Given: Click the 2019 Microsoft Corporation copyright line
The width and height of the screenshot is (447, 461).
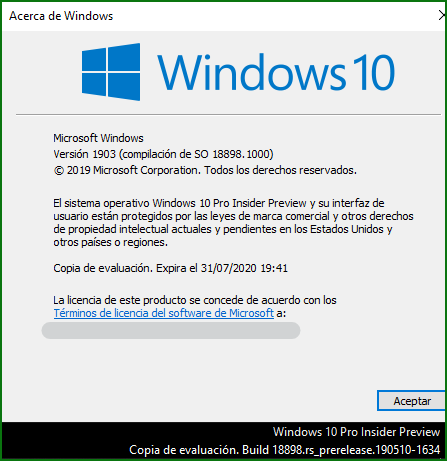Looking at the screenshot, I should (x=205, y=170).
